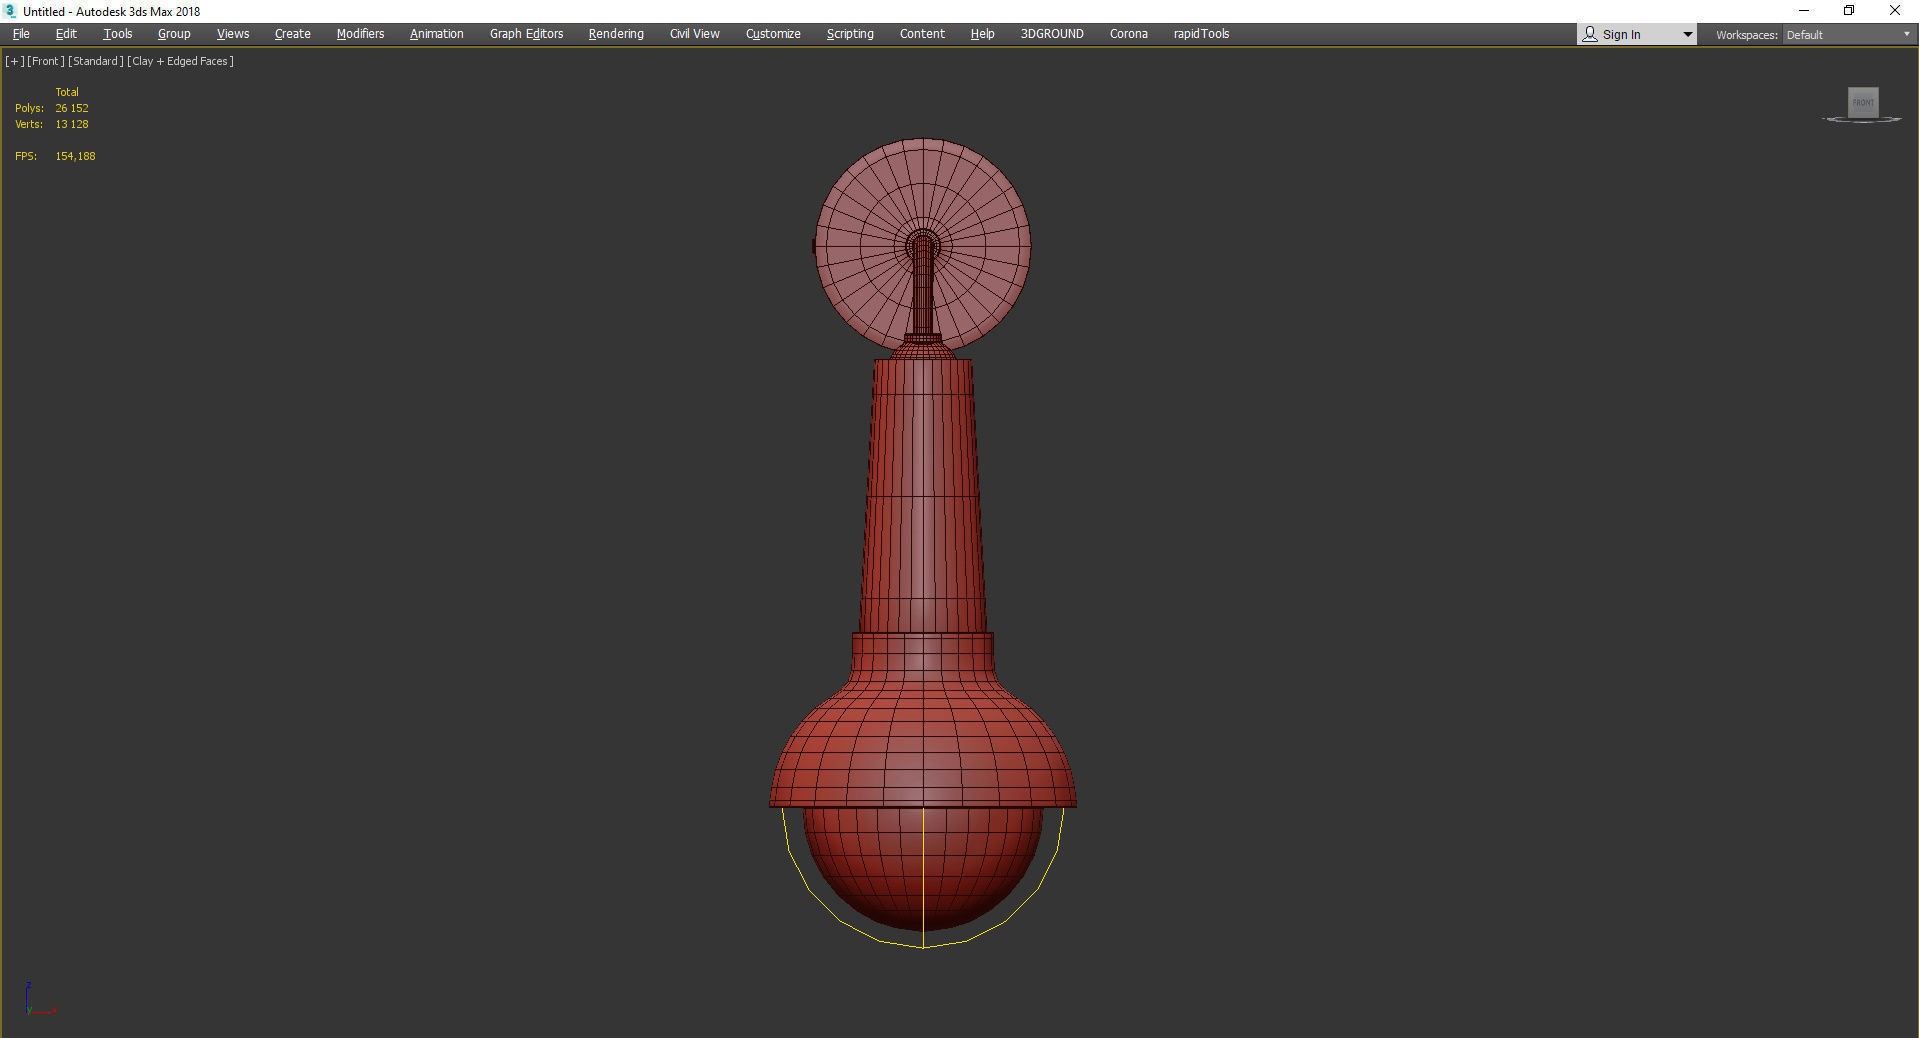The image size is (1919, 1038).
Task: Restore down the 3ds Max window
Action: pos(1849,11)
